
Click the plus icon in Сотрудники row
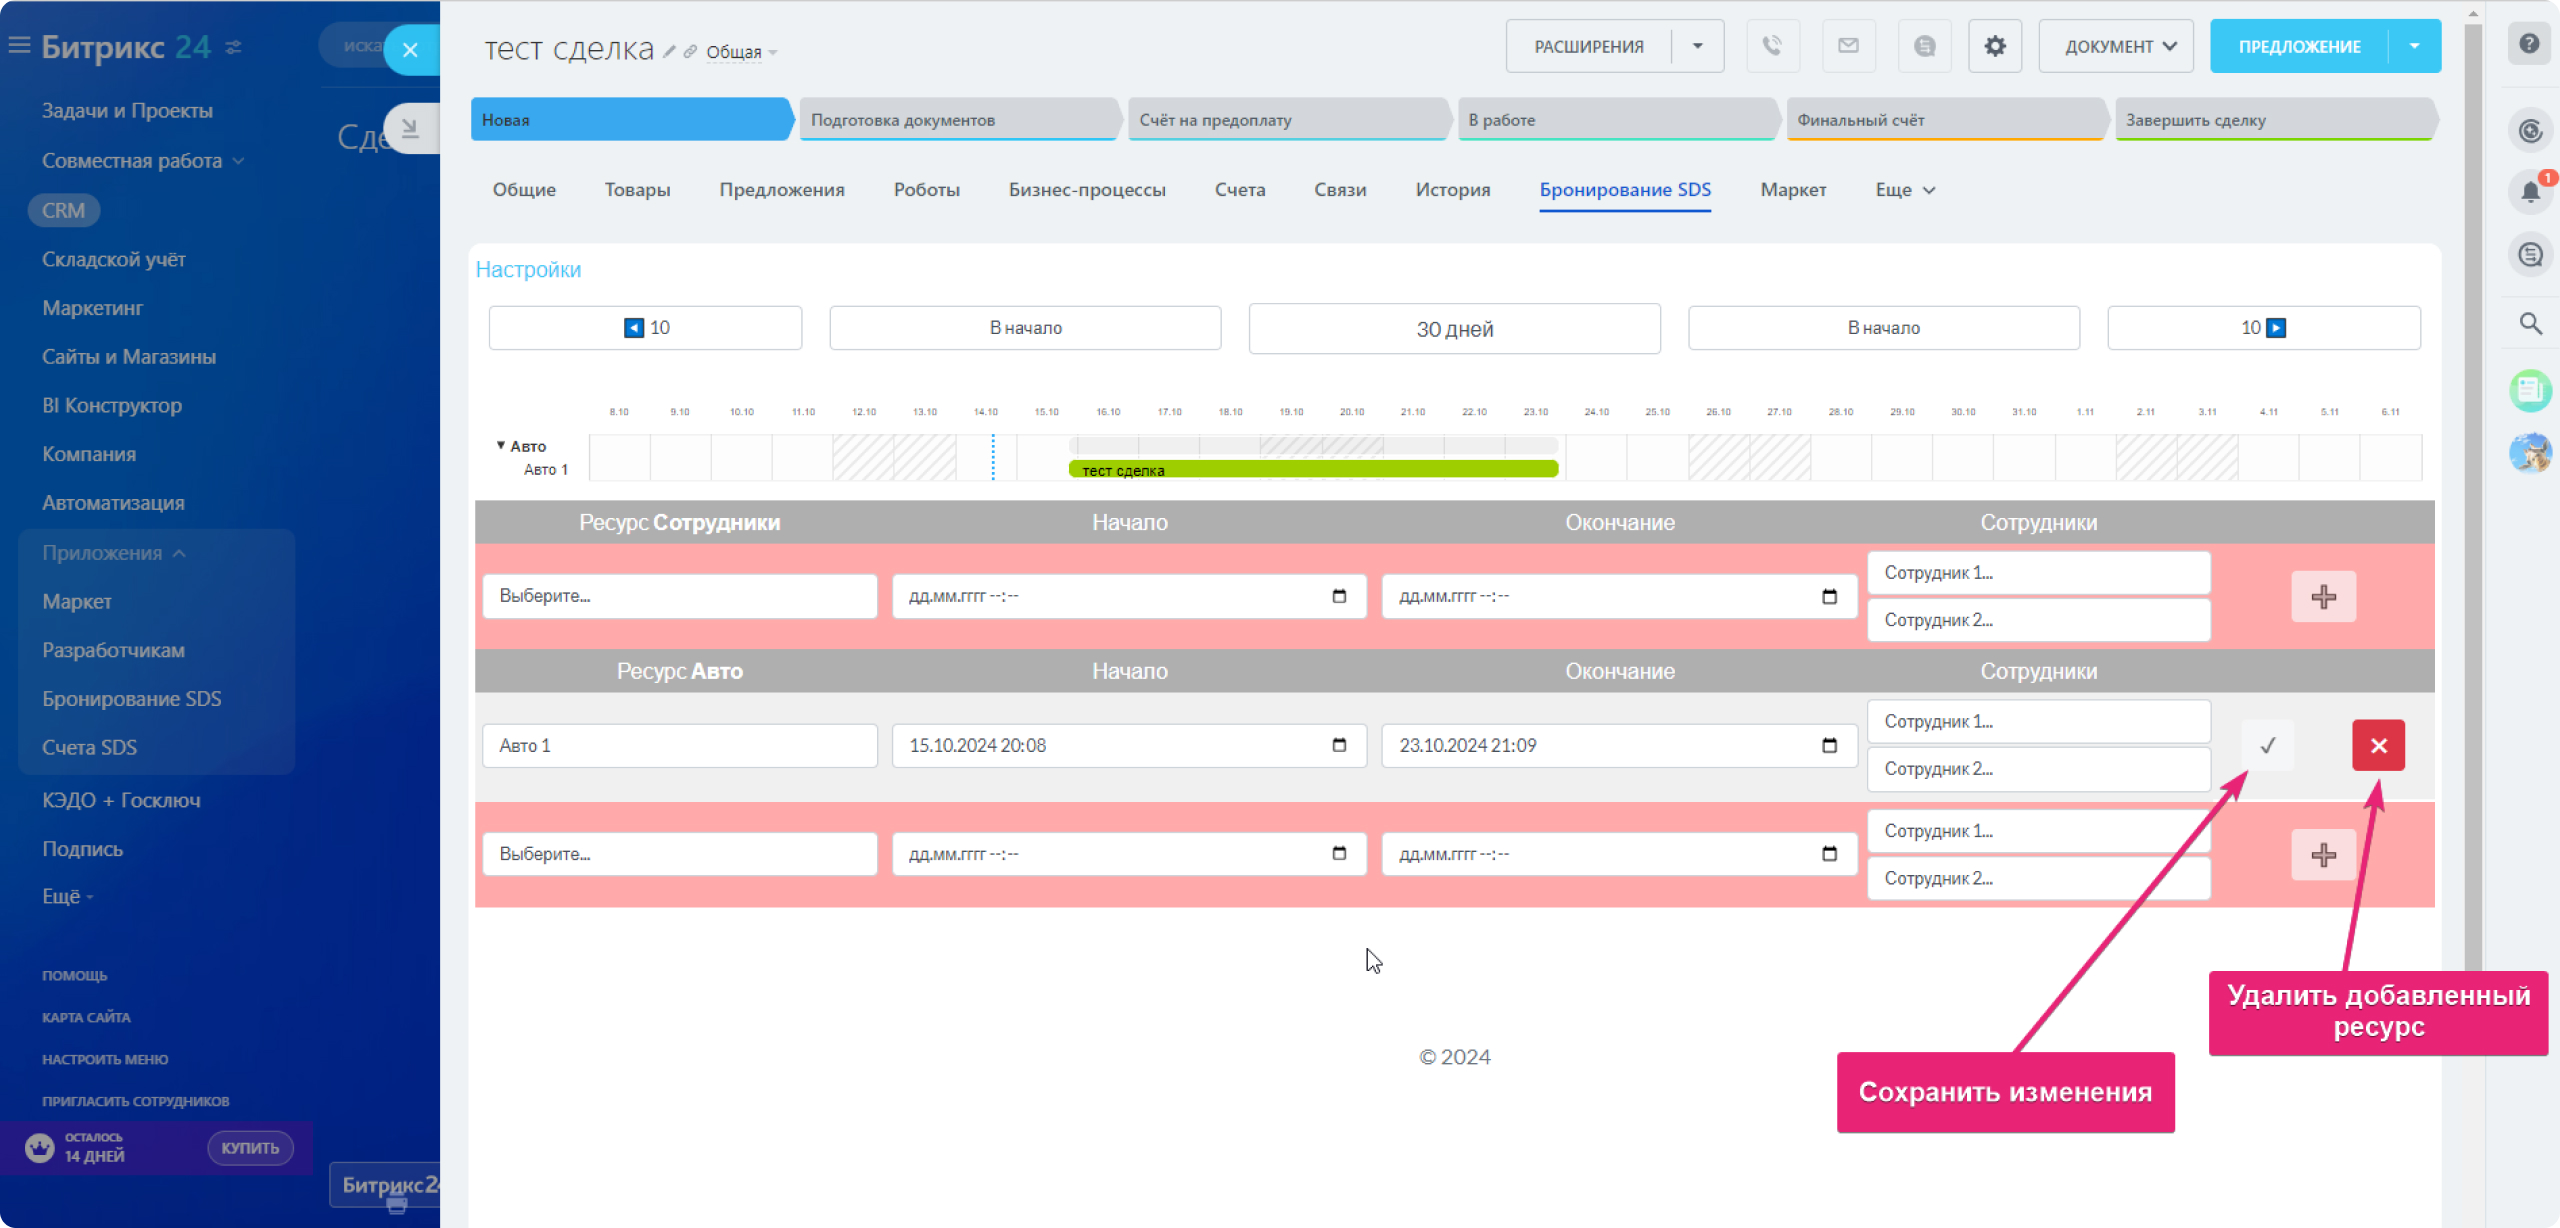[2323, 597]
